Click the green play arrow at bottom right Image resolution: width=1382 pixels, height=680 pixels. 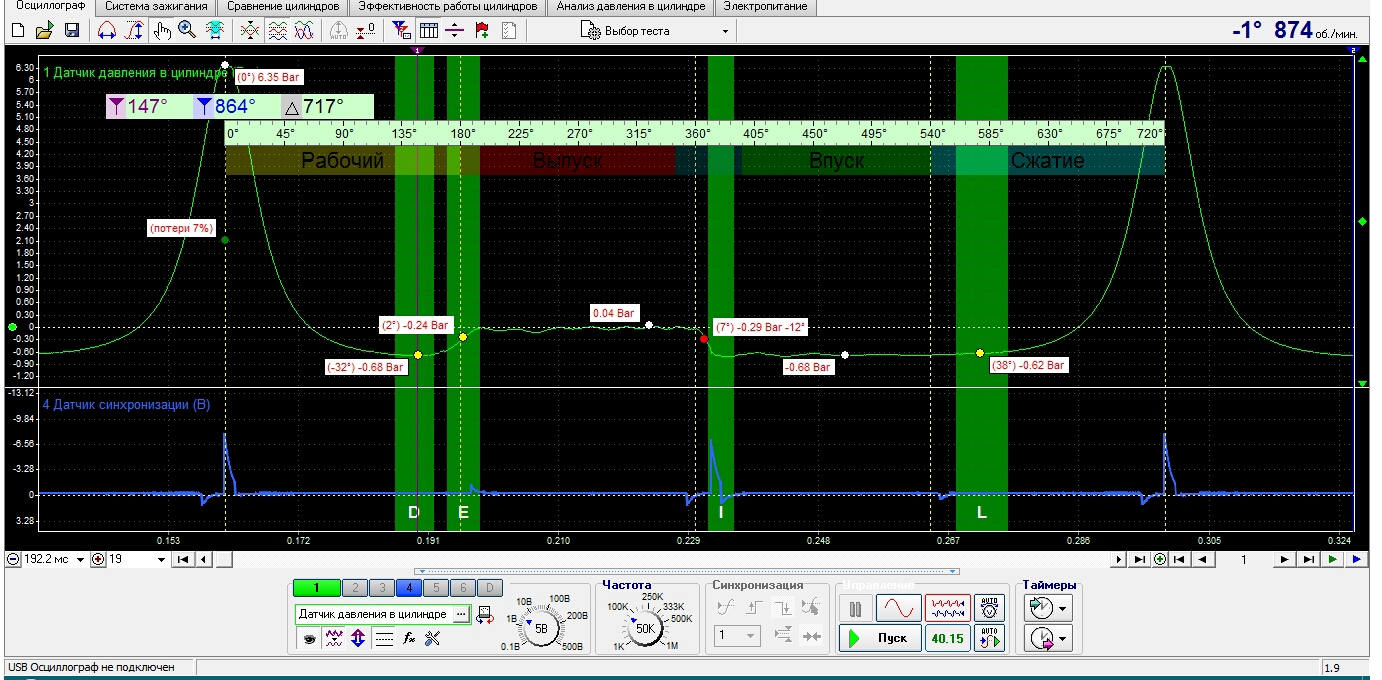1333,559
